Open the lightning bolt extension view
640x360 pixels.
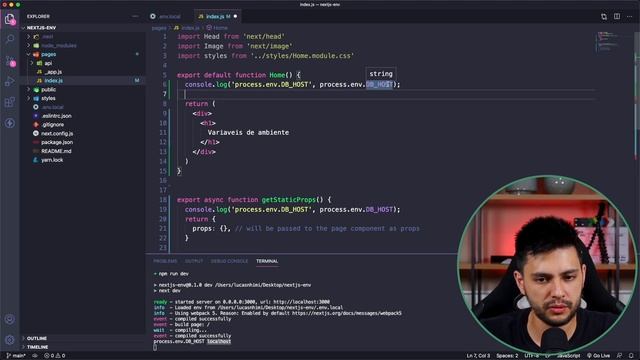[x=10, y=123]
